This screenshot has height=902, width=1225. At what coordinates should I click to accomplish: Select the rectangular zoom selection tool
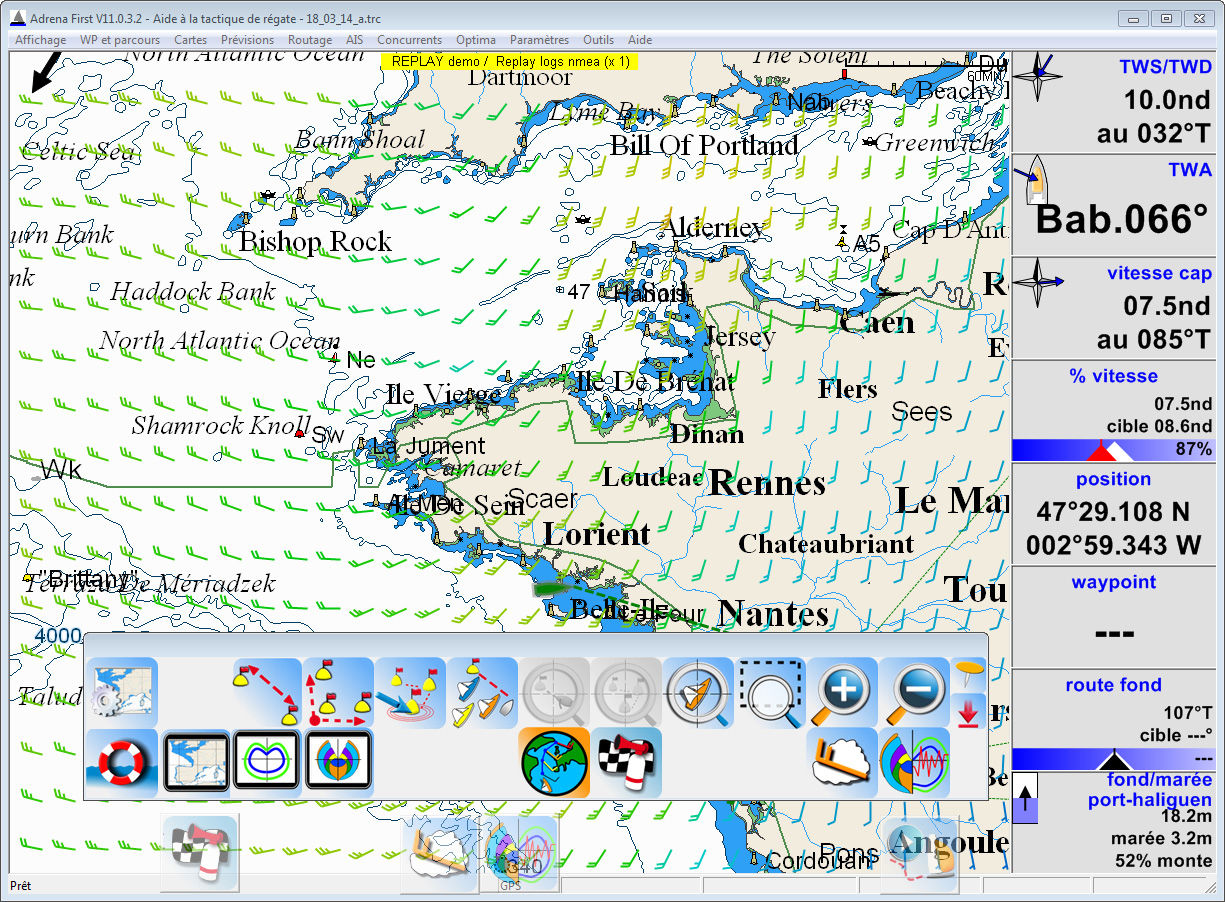coord(770,693)
